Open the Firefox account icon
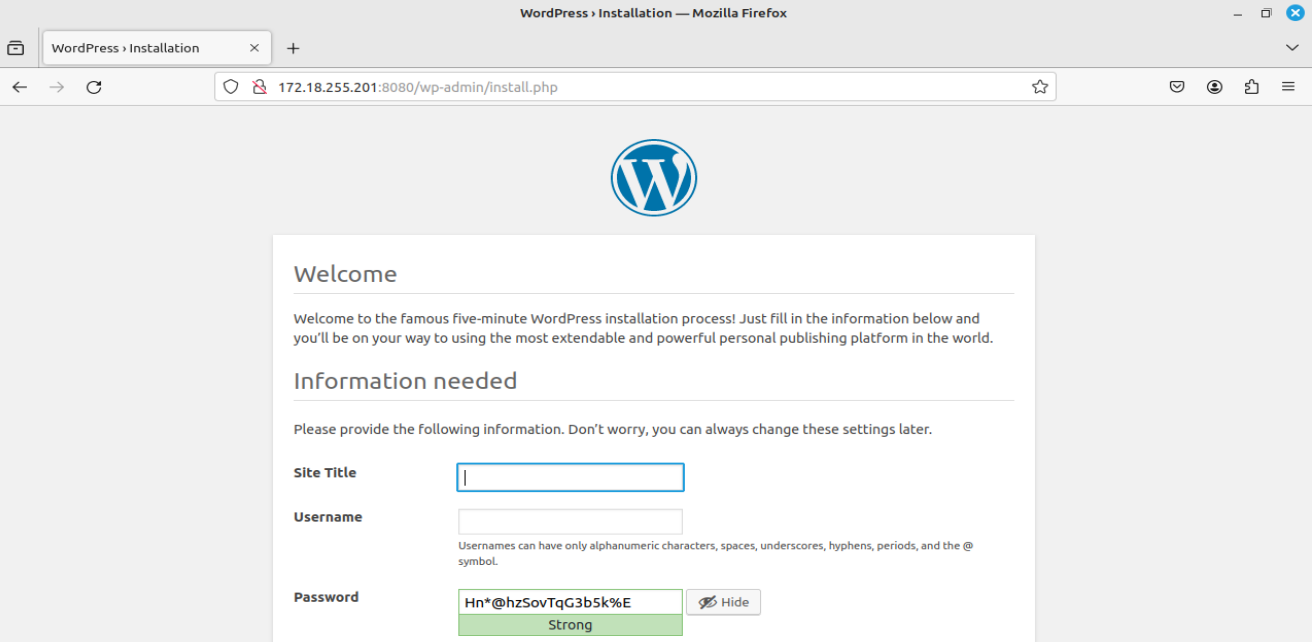This screenshot has width=1312, height=642. coord(1215,87)
